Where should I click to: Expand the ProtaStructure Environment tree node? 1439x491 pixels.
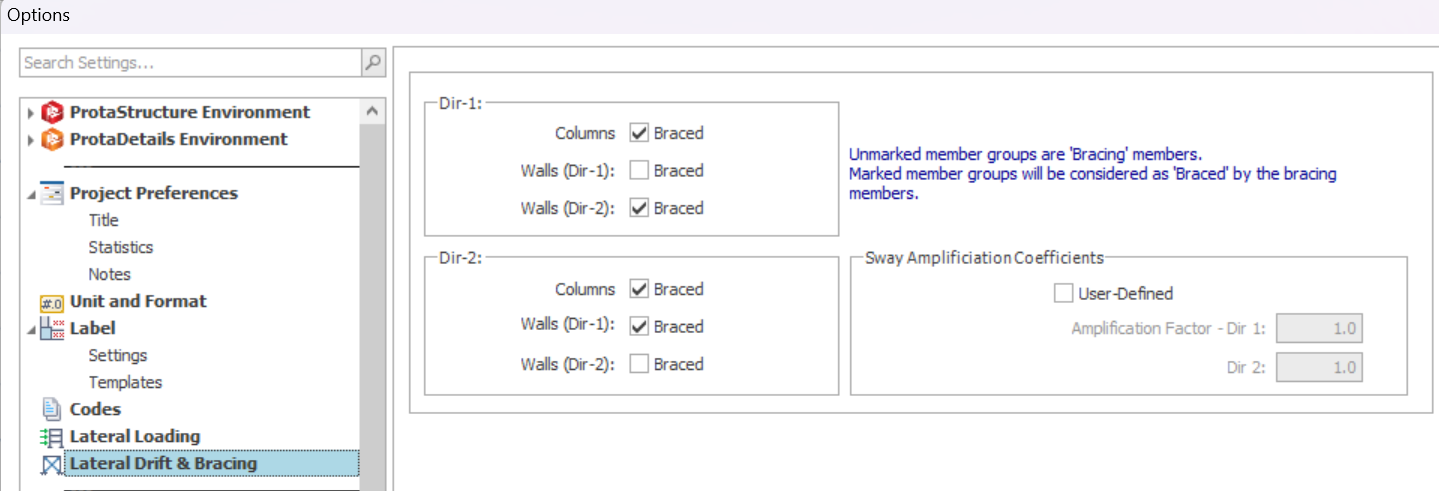coord(30,112)
